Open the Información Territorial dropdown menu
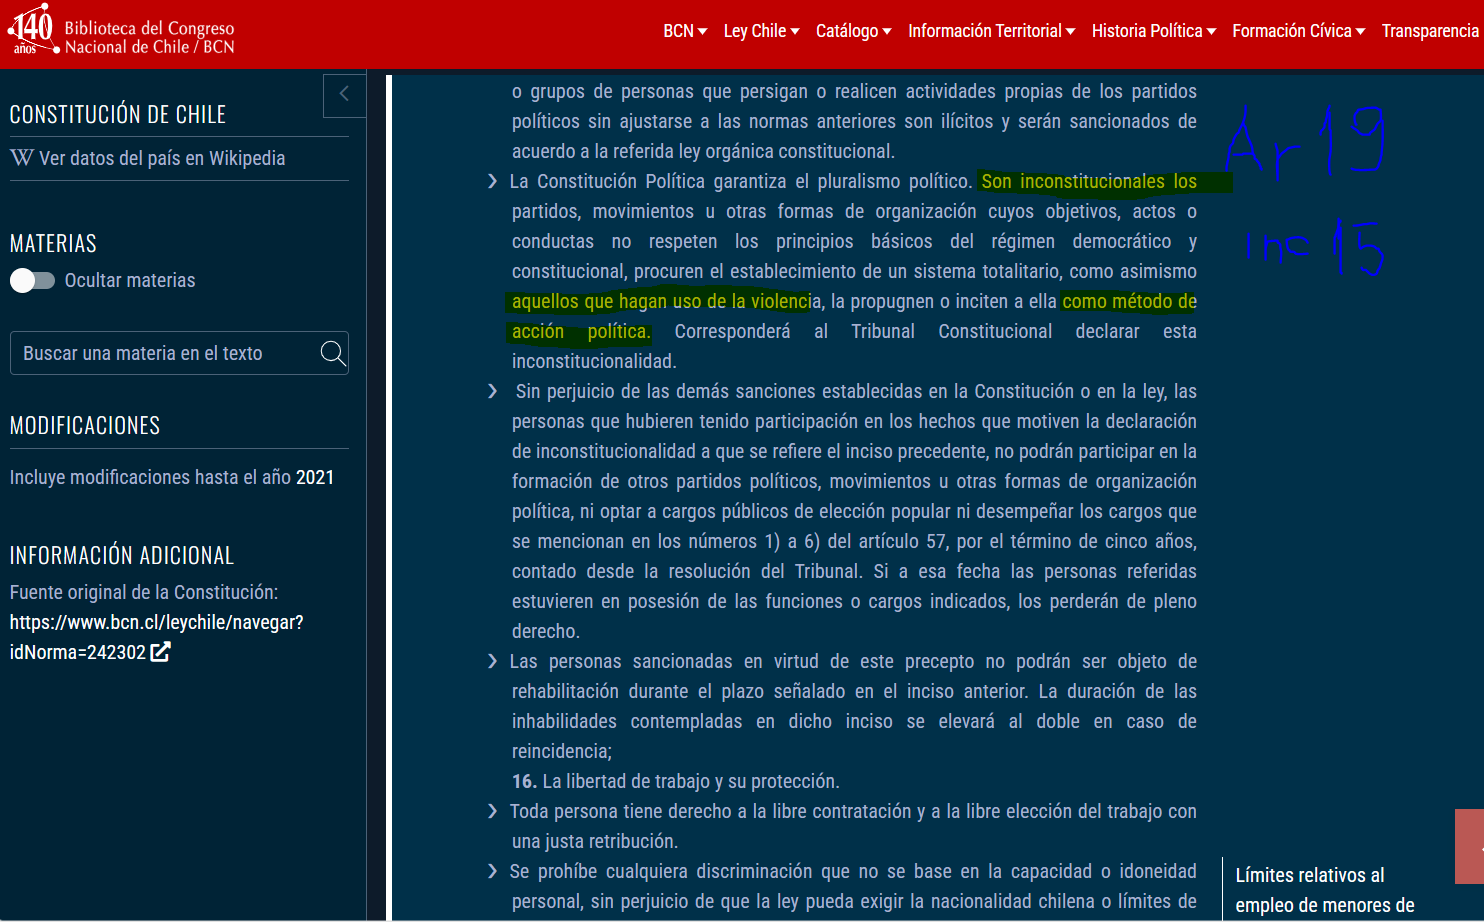The image size is (1484, 922). [991, 31]
